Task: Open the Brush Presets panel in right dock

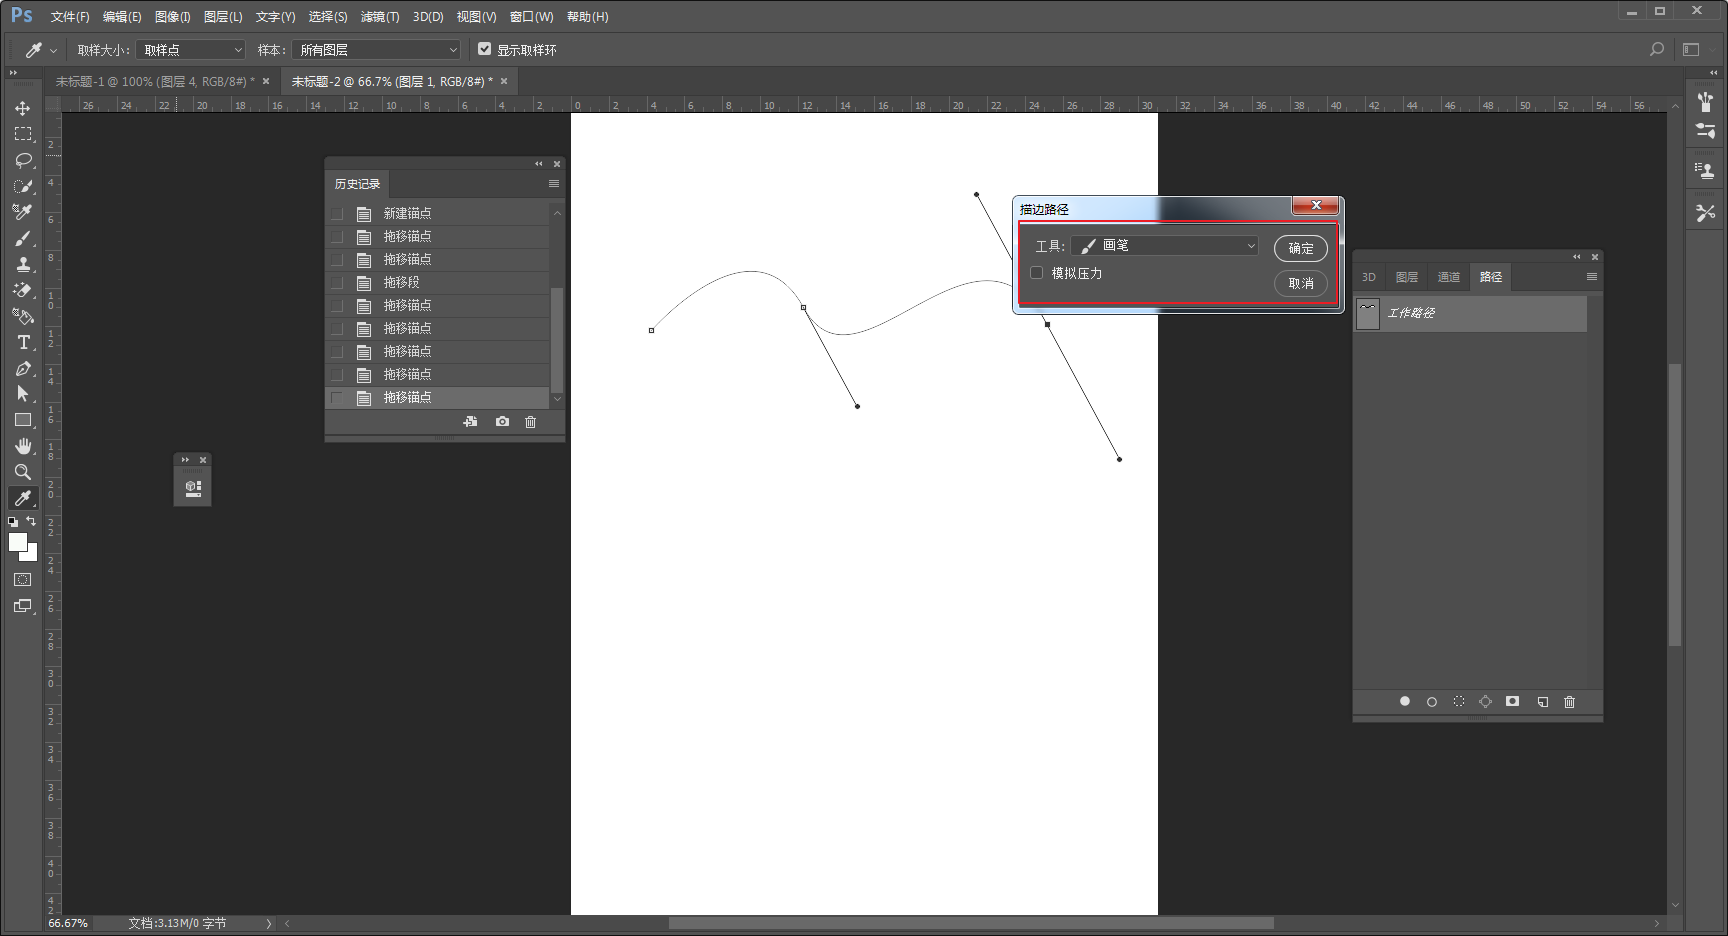Action: (1705, 131)
